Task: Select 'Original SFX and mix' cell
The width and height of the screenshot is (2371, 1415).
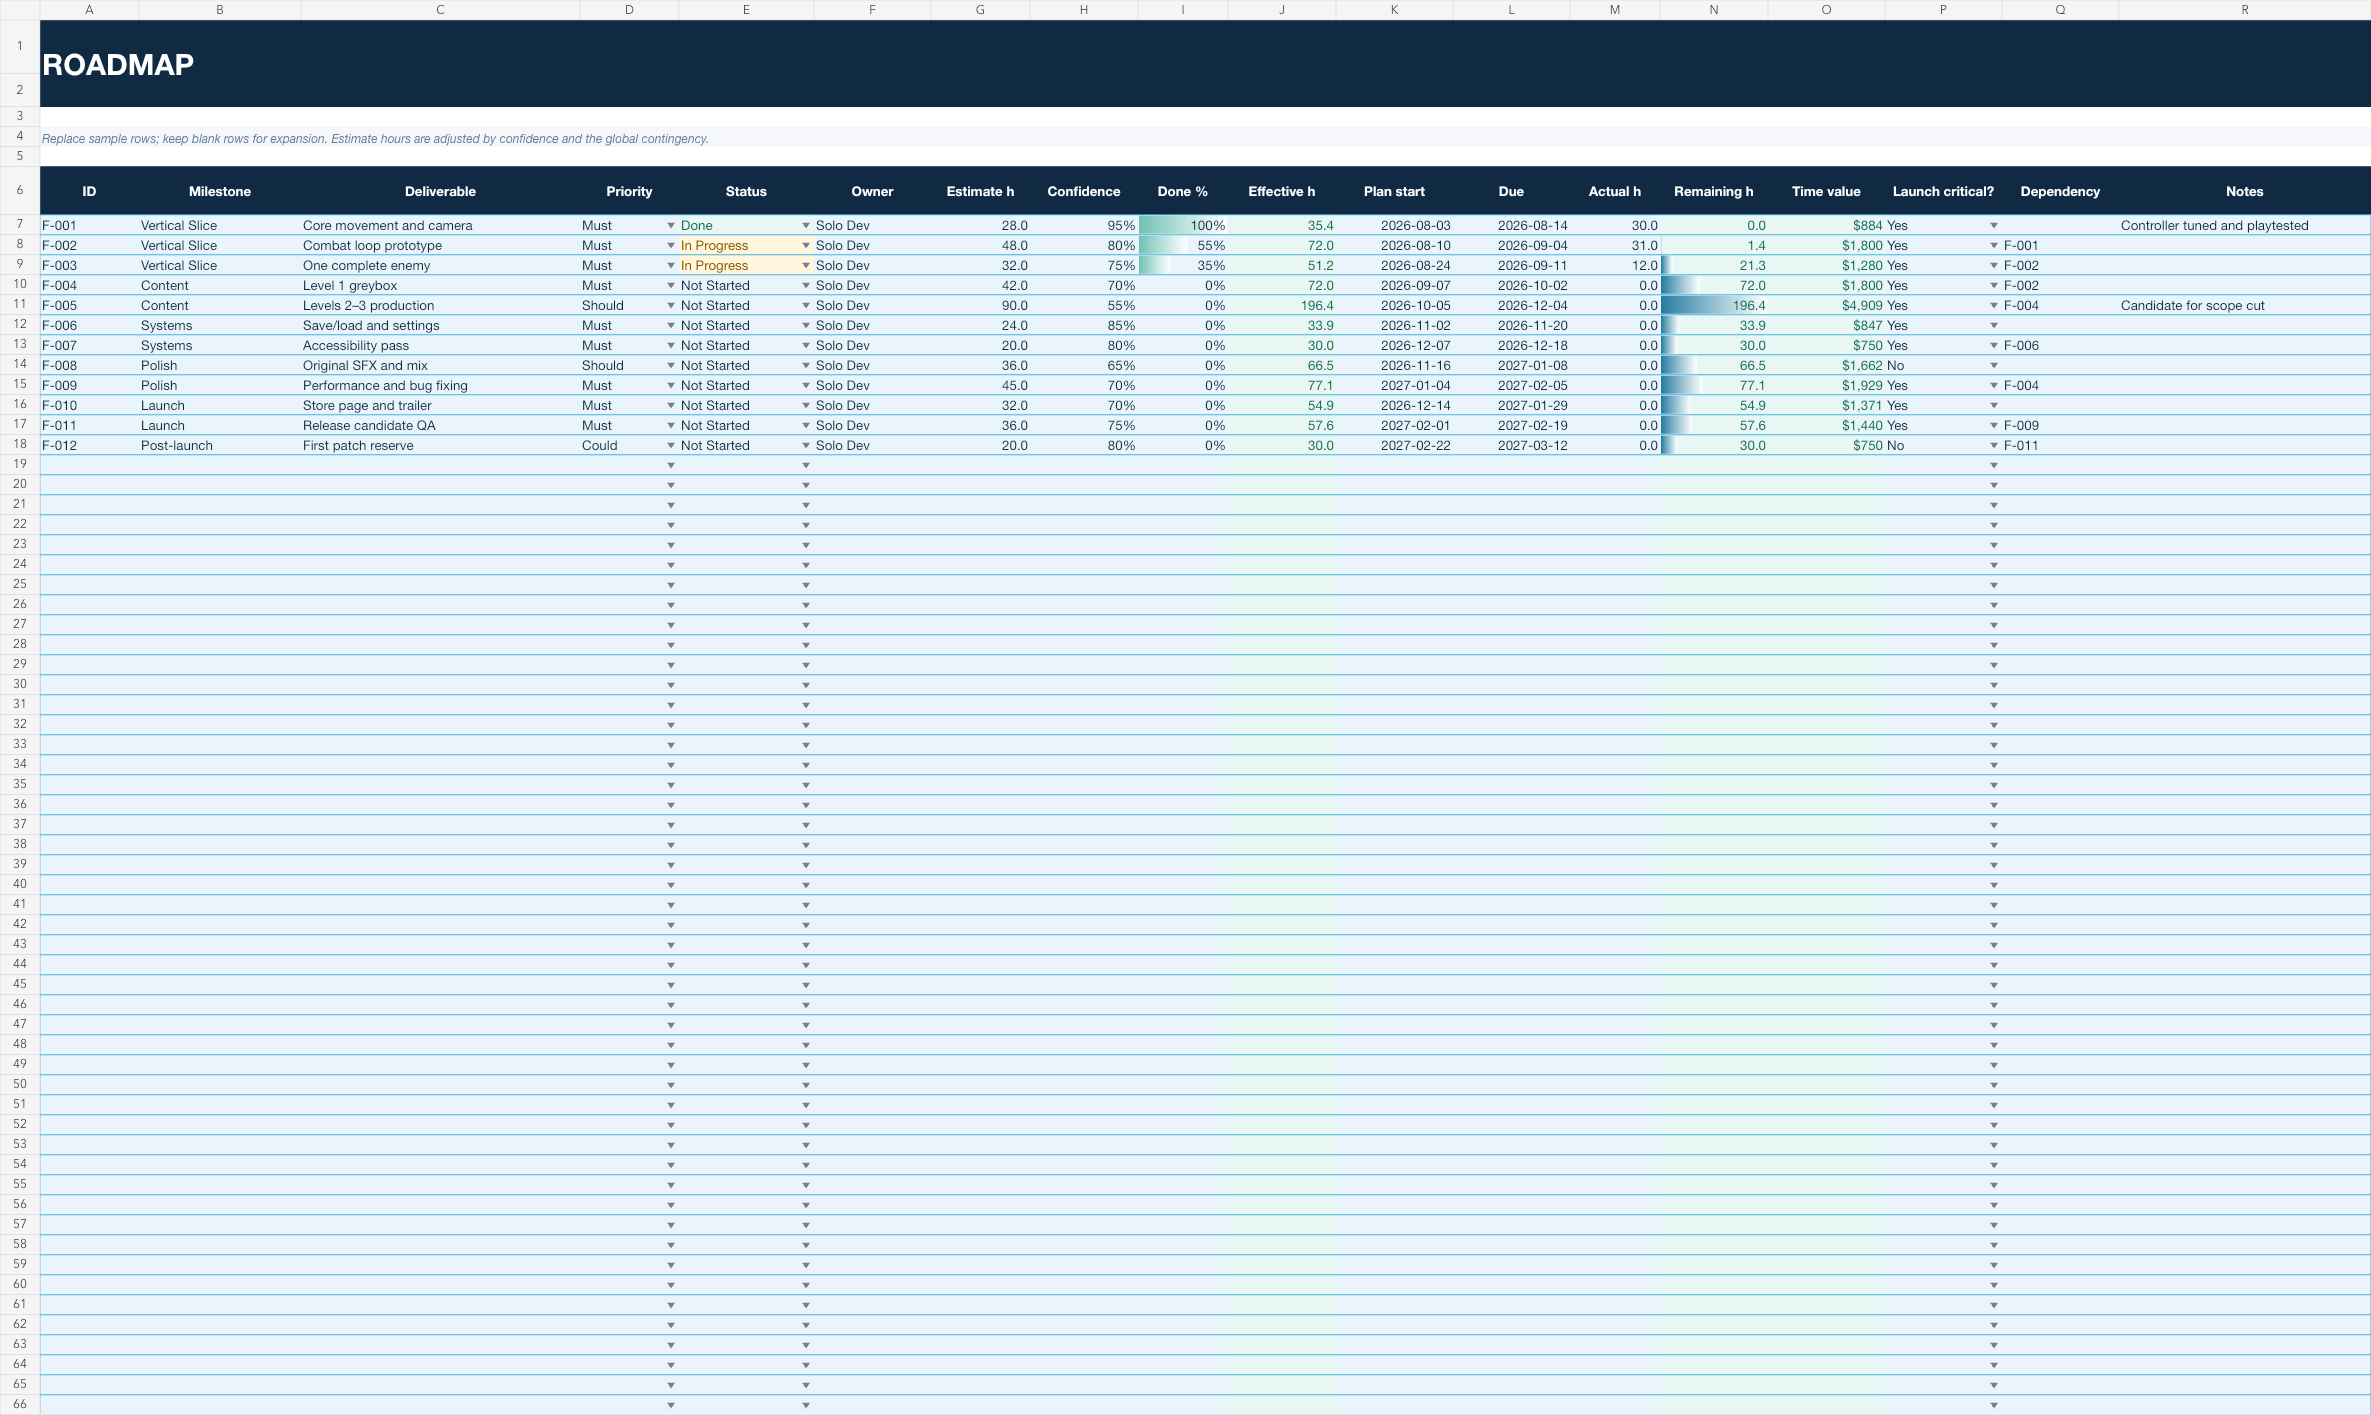Action: point(440,366)
